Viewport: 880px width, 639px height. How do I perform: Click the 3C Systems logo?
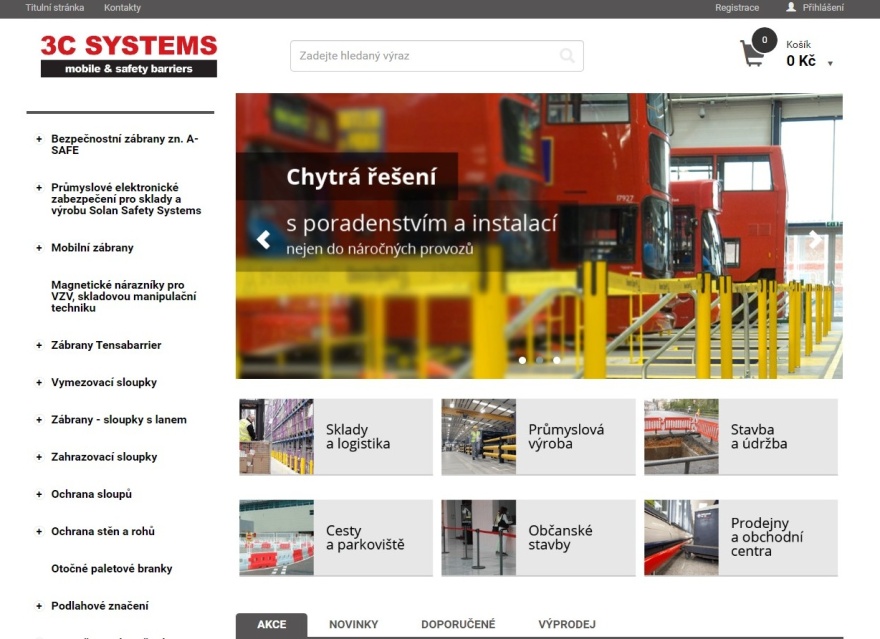[129, 56]
